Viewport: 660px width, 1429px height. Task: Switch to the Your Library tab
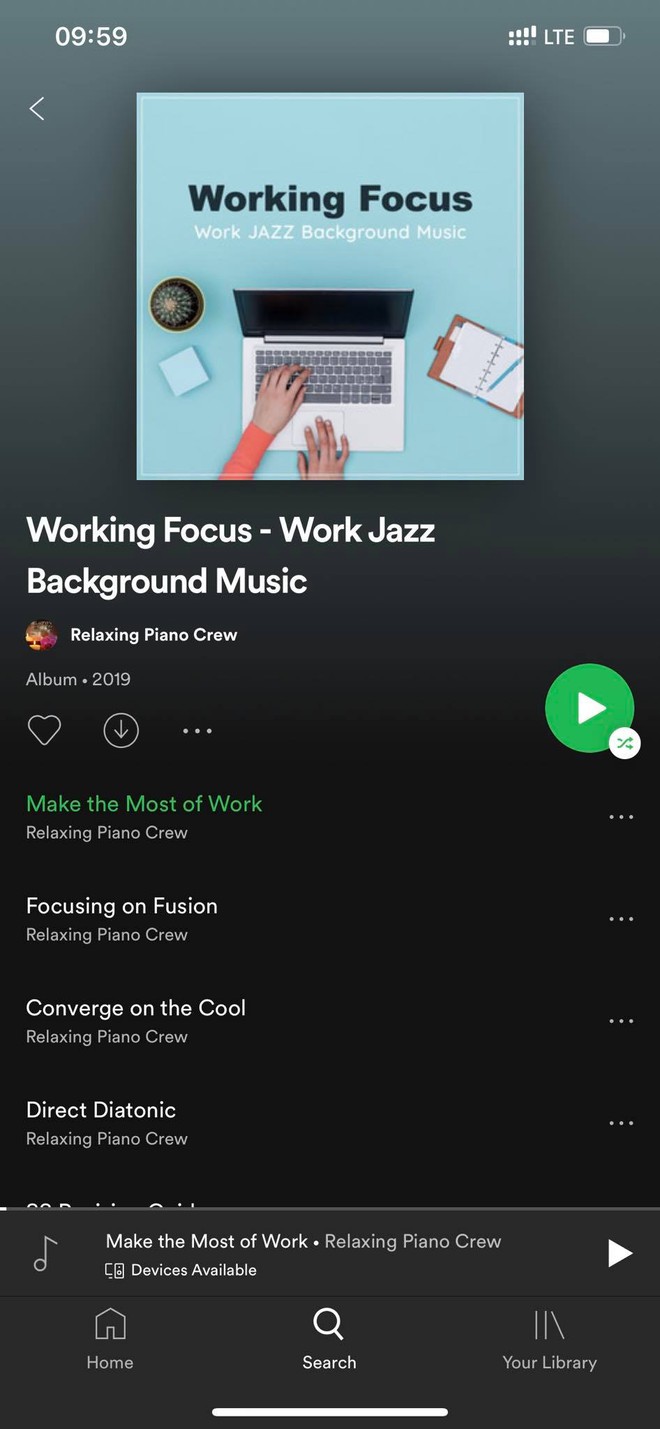550,1340
